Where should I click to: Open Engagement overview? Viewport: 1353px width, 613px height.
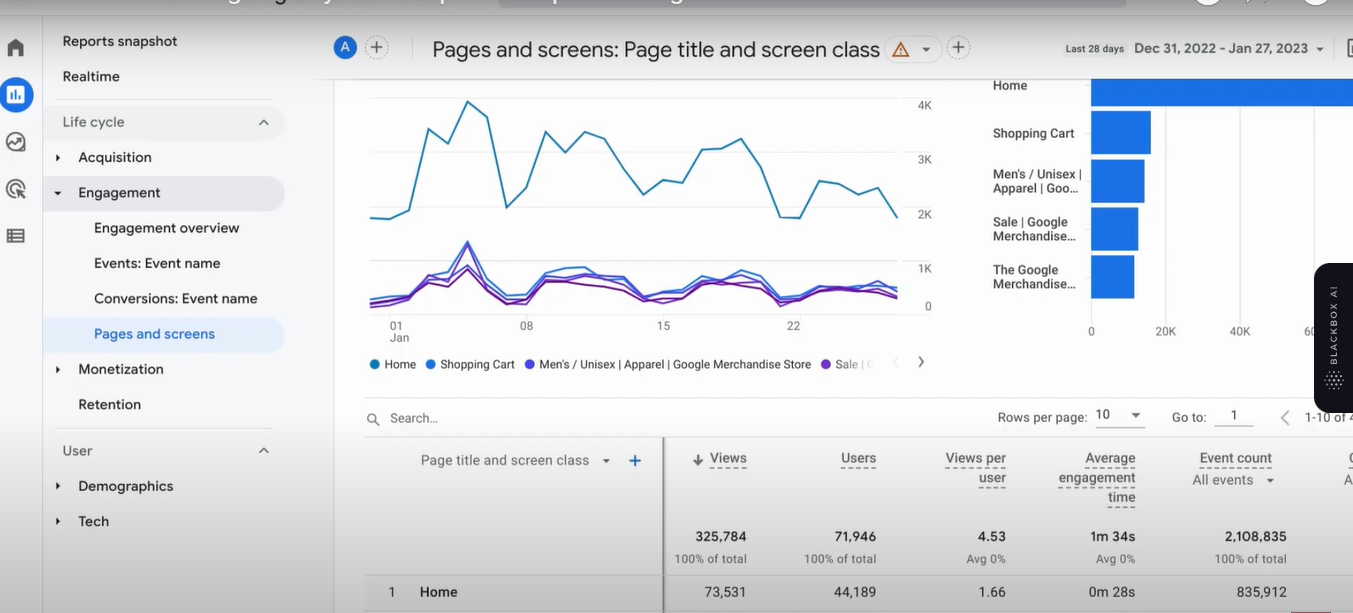click(x=167, y=228)
